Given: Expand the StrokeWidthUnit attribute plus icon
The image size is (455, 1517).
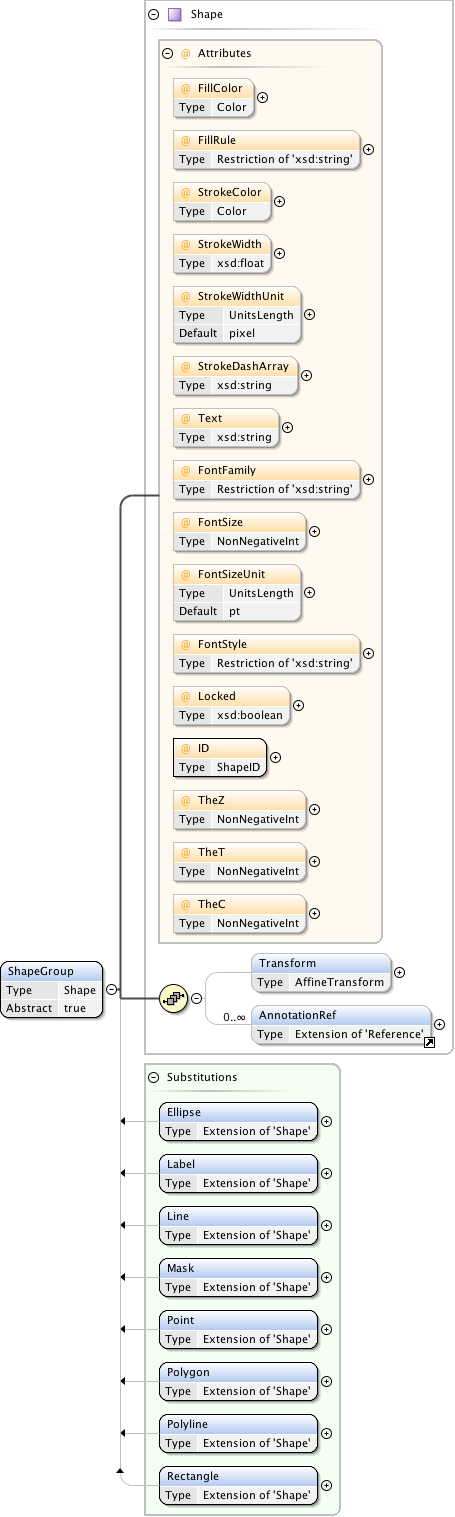Looking at the screenshot, I should 309,314.
